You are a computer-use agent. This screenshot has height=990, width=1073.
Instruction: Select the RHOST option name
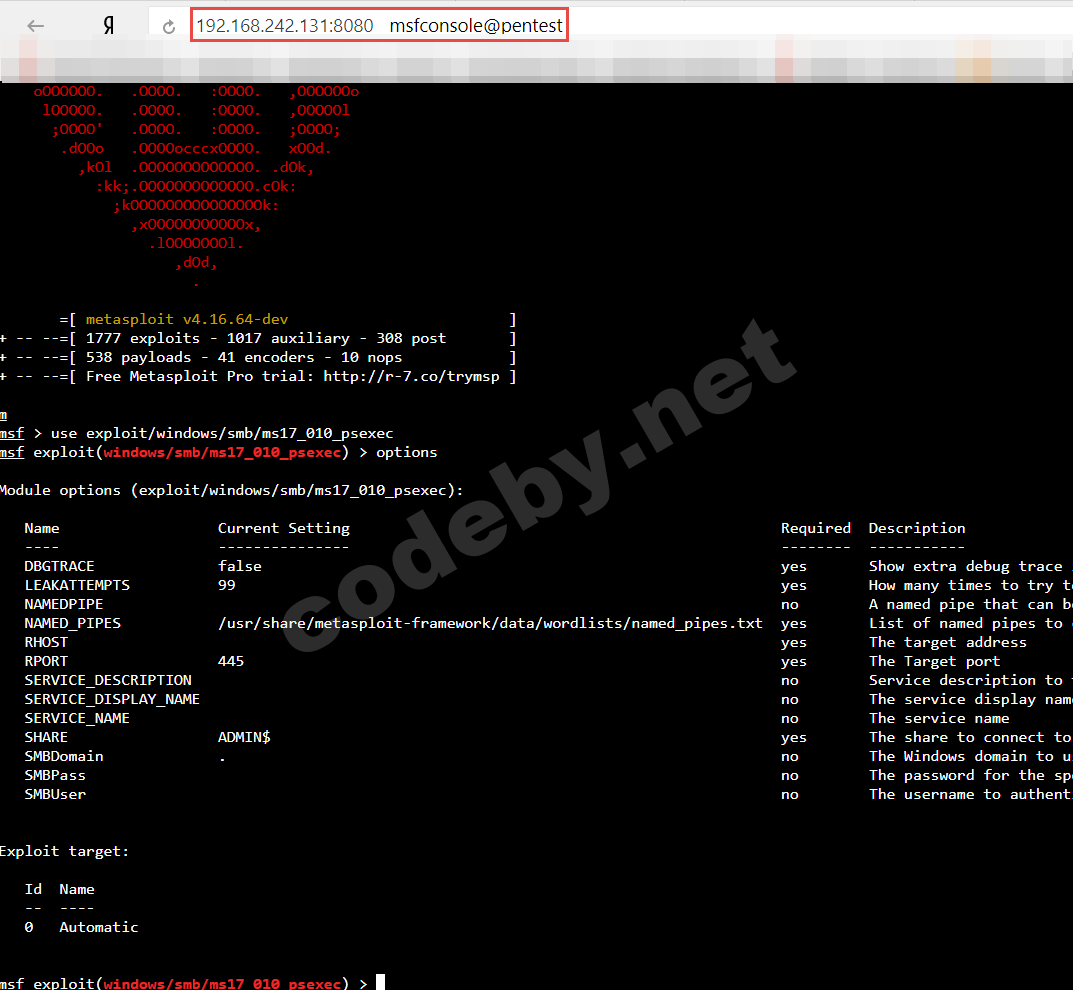click(46, 642)
